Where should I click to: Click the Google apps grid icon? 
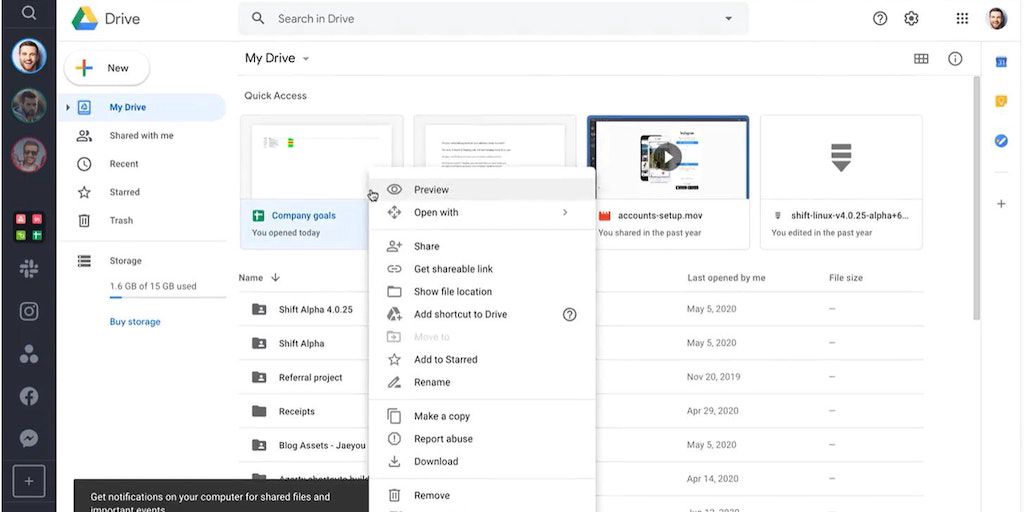tap(962, 18)
